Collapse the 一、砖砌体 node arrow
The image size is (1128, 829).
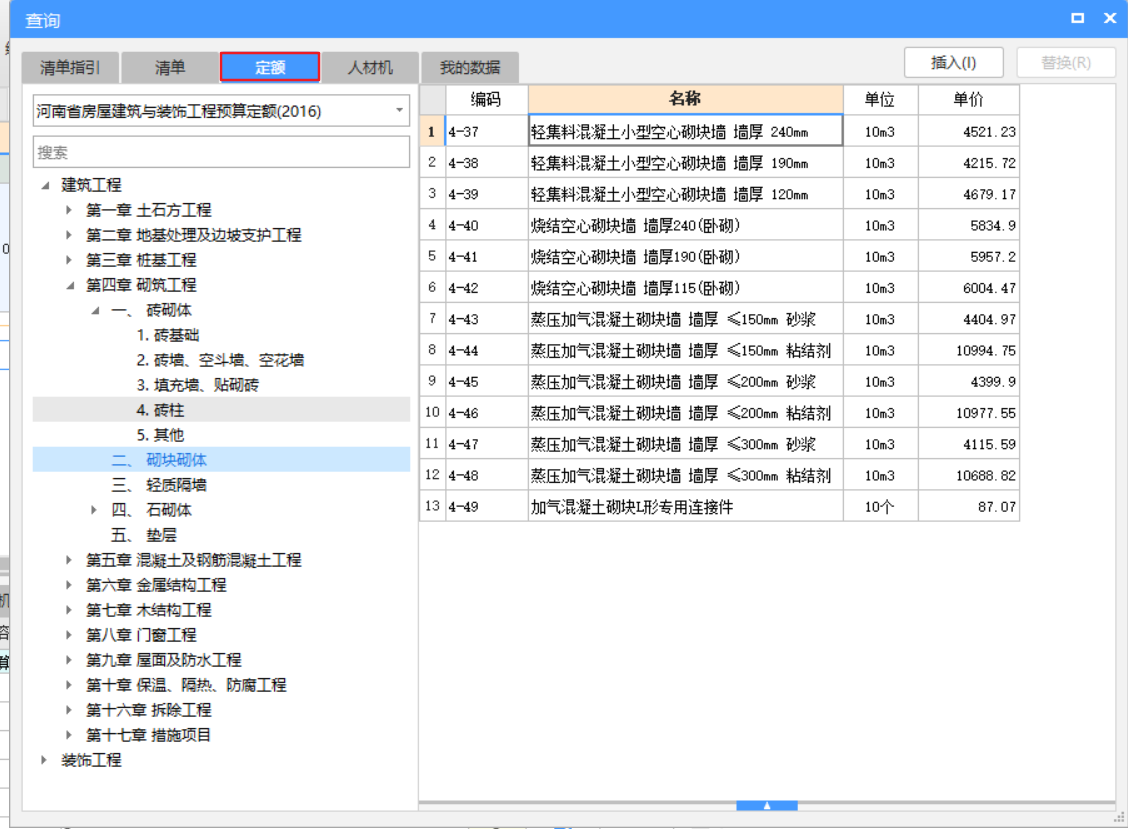click(x=95, y=311)
